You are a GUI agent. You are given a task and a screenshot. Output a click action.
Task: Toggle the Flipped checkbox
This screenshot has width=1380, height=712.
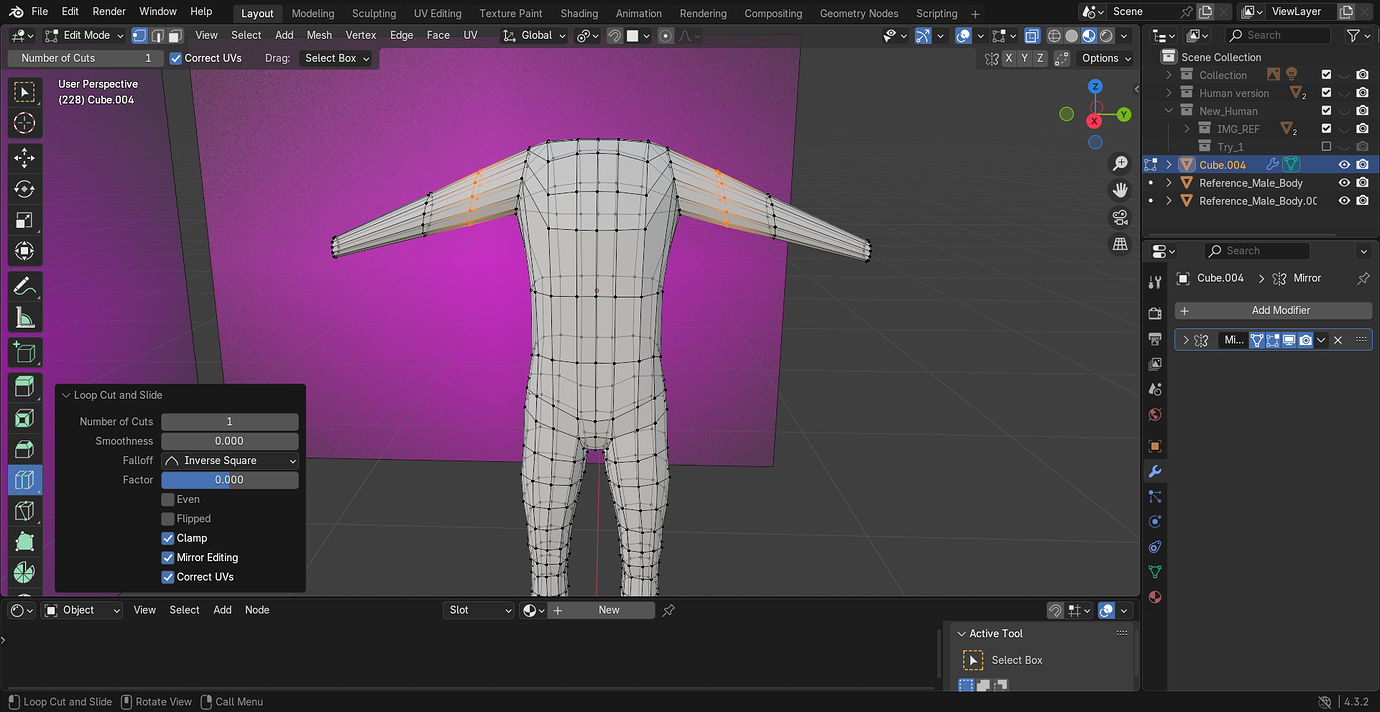pos(168,519)
